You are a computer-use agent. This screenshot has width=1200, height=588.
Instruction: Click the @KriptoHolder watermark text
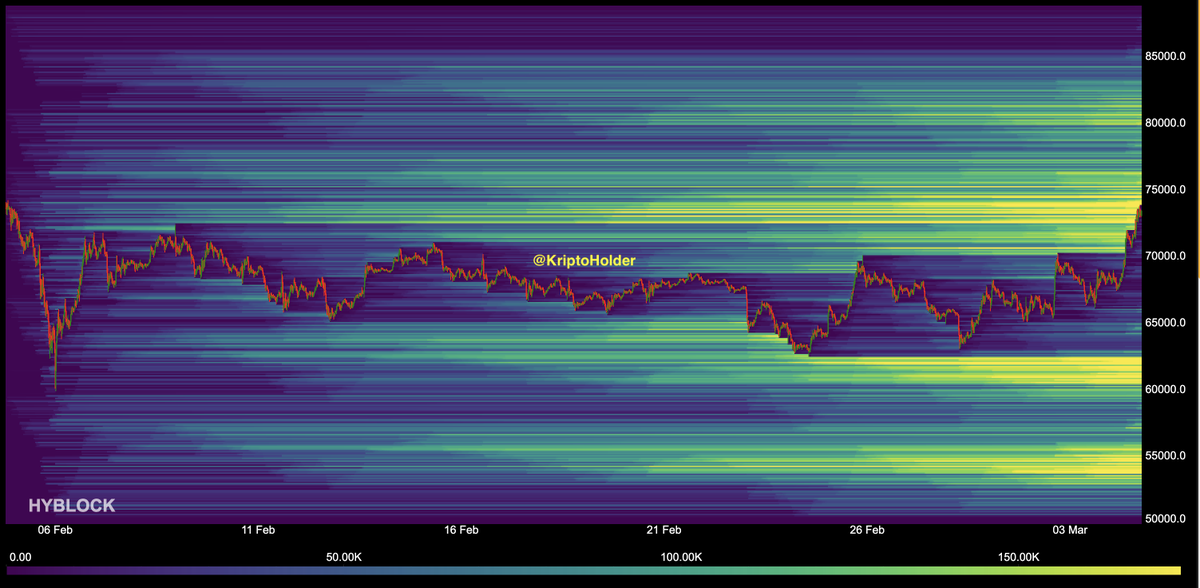point(584,260)
